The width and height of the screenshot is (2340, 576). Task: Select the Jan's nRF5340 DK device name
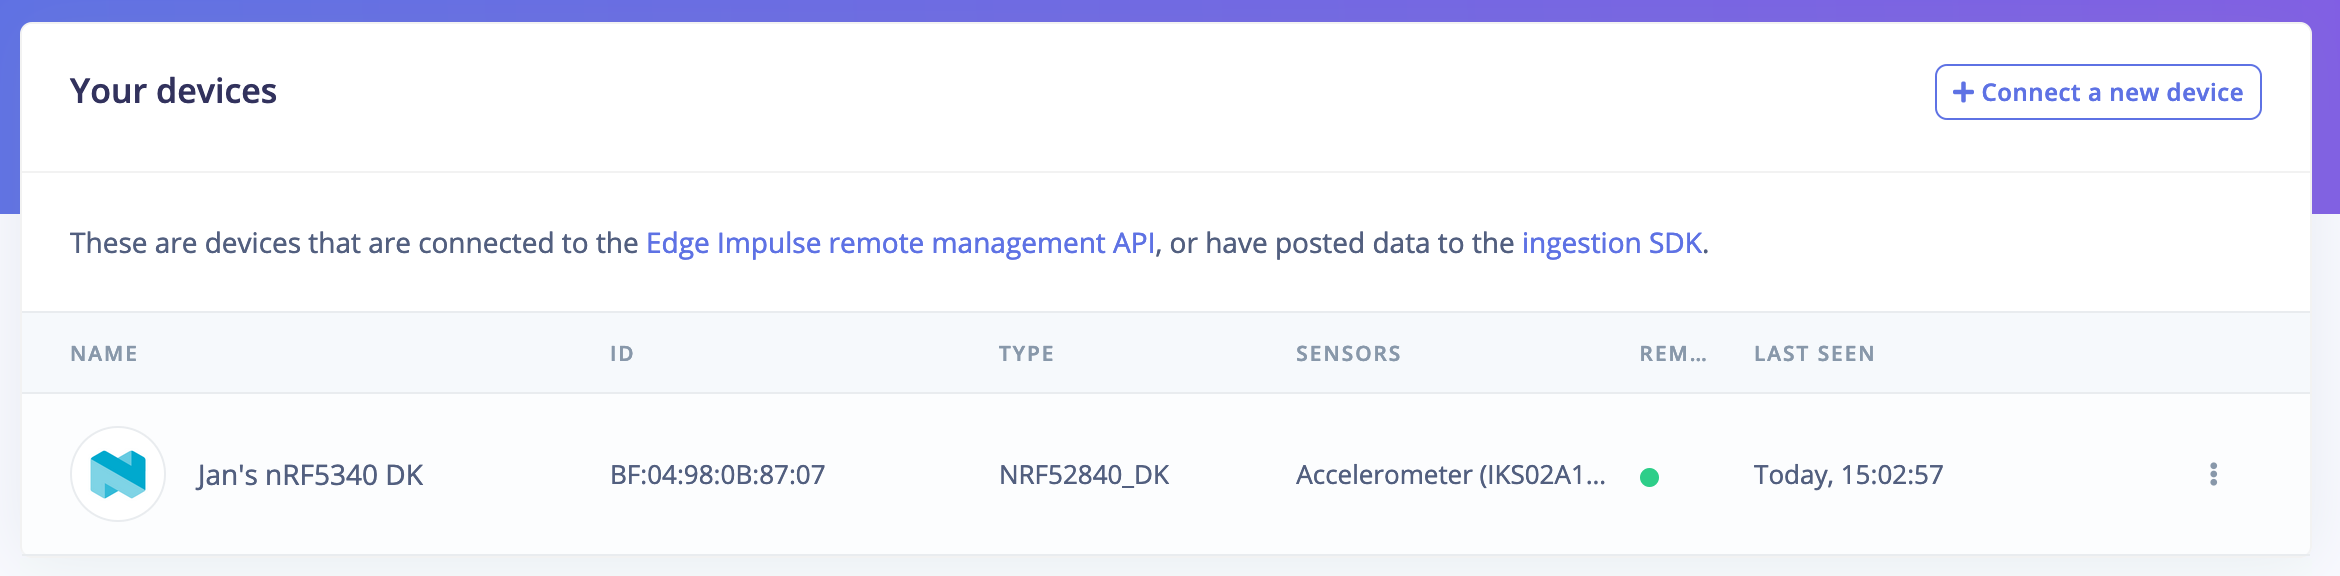(310, 475)
